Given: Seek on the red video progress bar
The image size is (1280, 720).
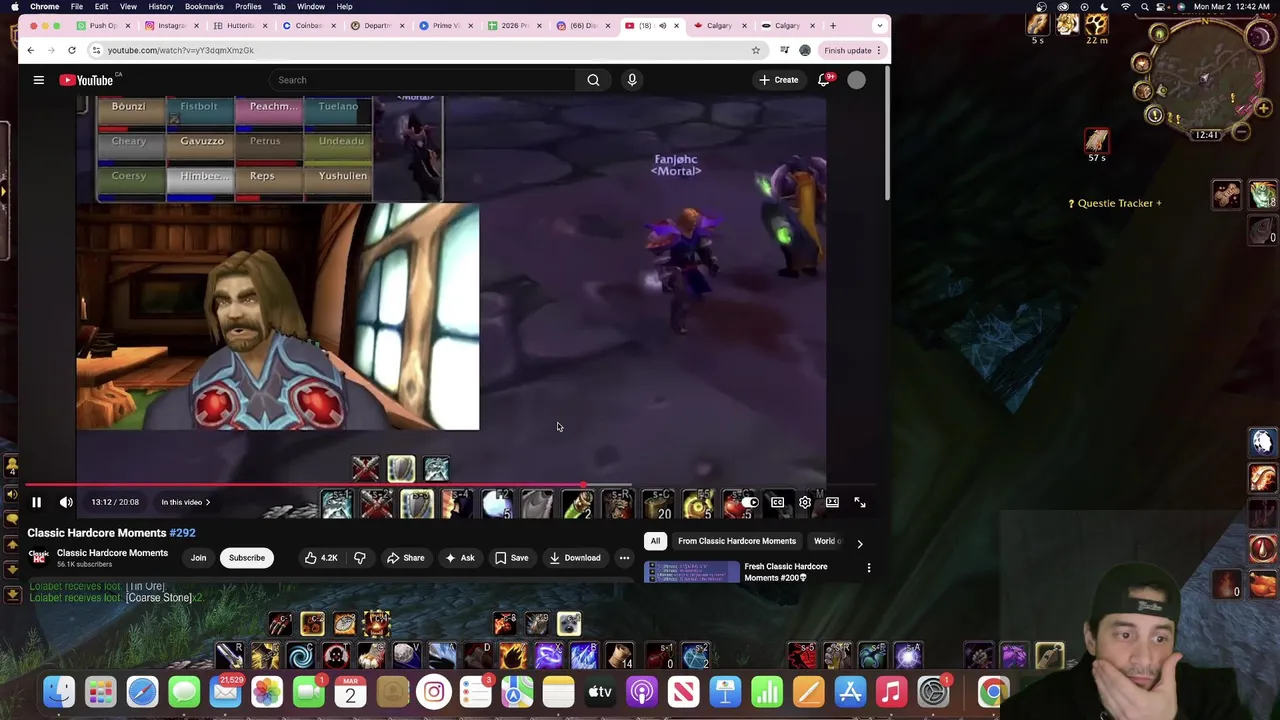Looking at the screenshot, I should [x=452, y=486].
